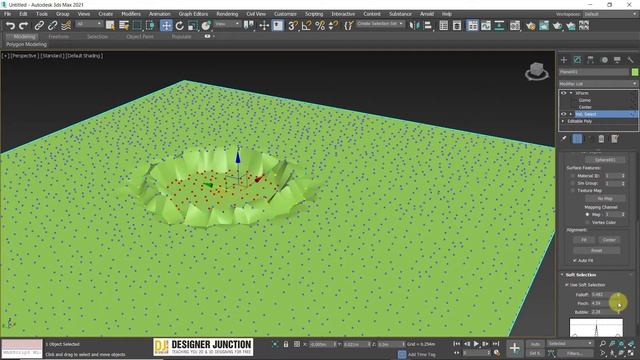The width and height of the screenshot is (640, 360).
Task: Open the Modifier List dropdown
Action: 598,84
